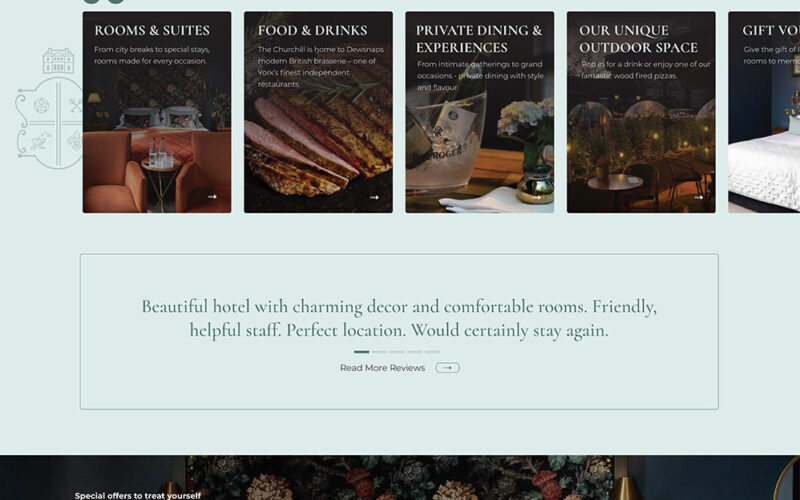Screen dimensions: 800x500
Task: Open the Food & Drinks heading
Action: tap(312, 31)
